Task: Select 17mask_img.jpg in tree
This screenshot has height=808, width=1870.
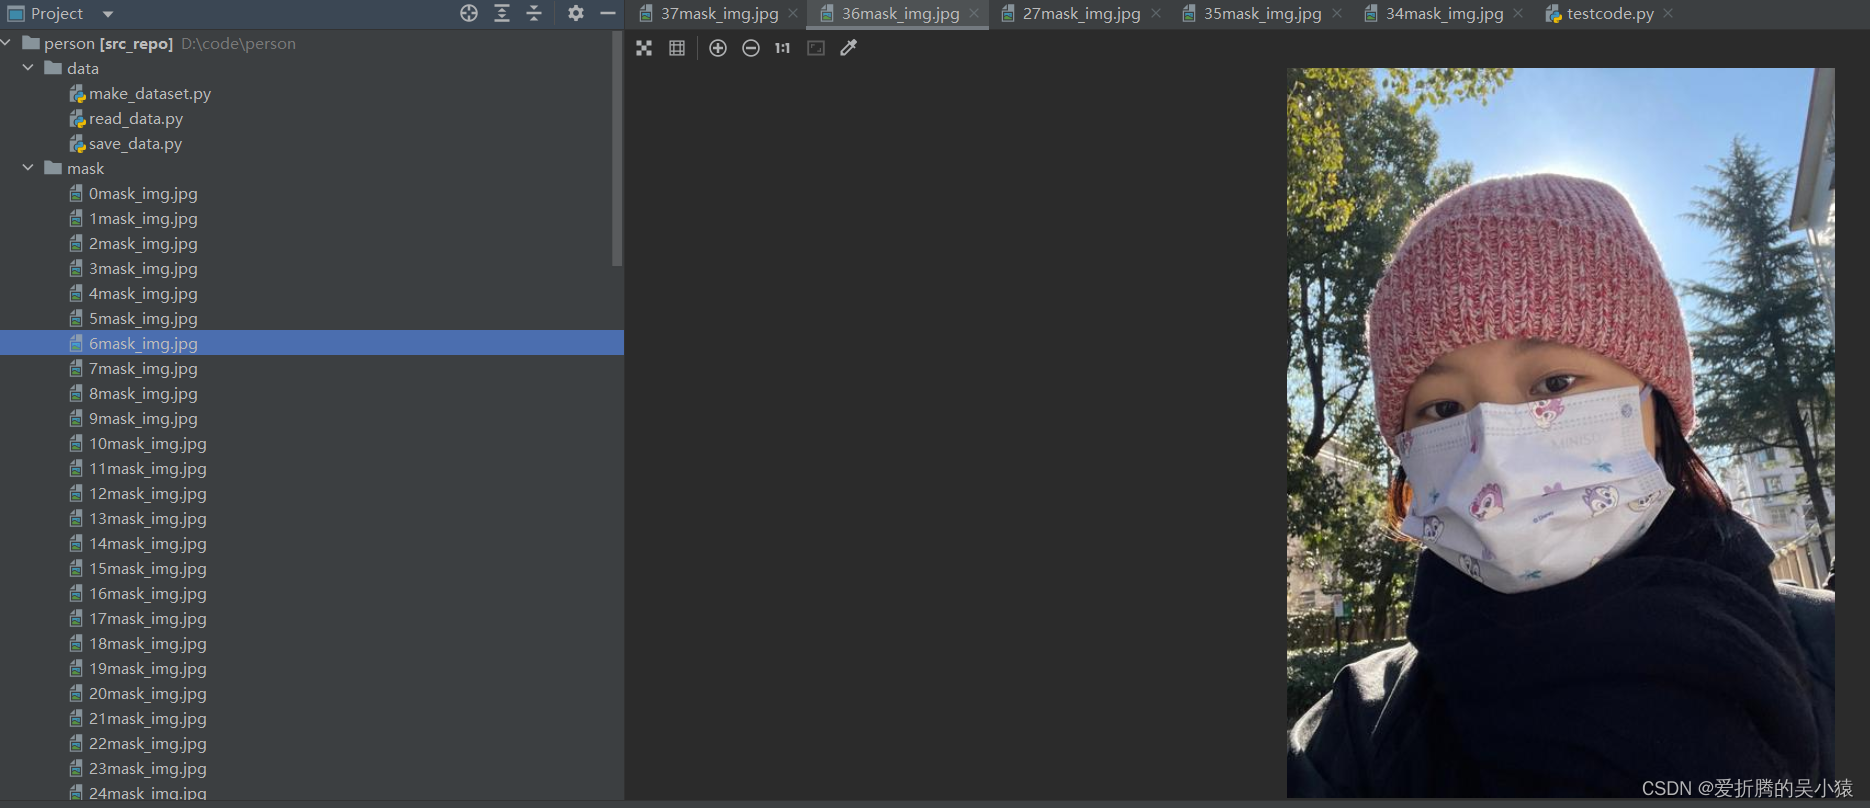Action: 148,618
